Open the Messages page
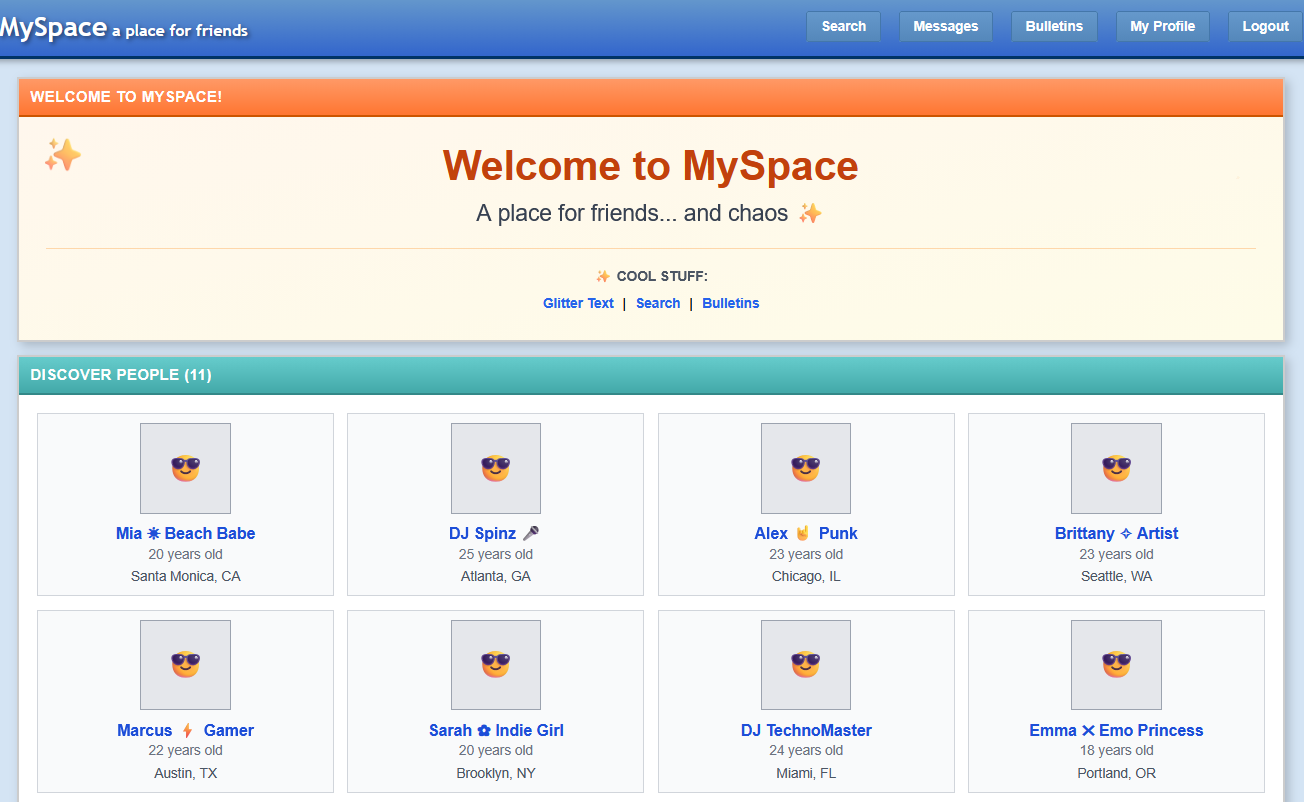Screen dimensions: 1304x802 945,26
